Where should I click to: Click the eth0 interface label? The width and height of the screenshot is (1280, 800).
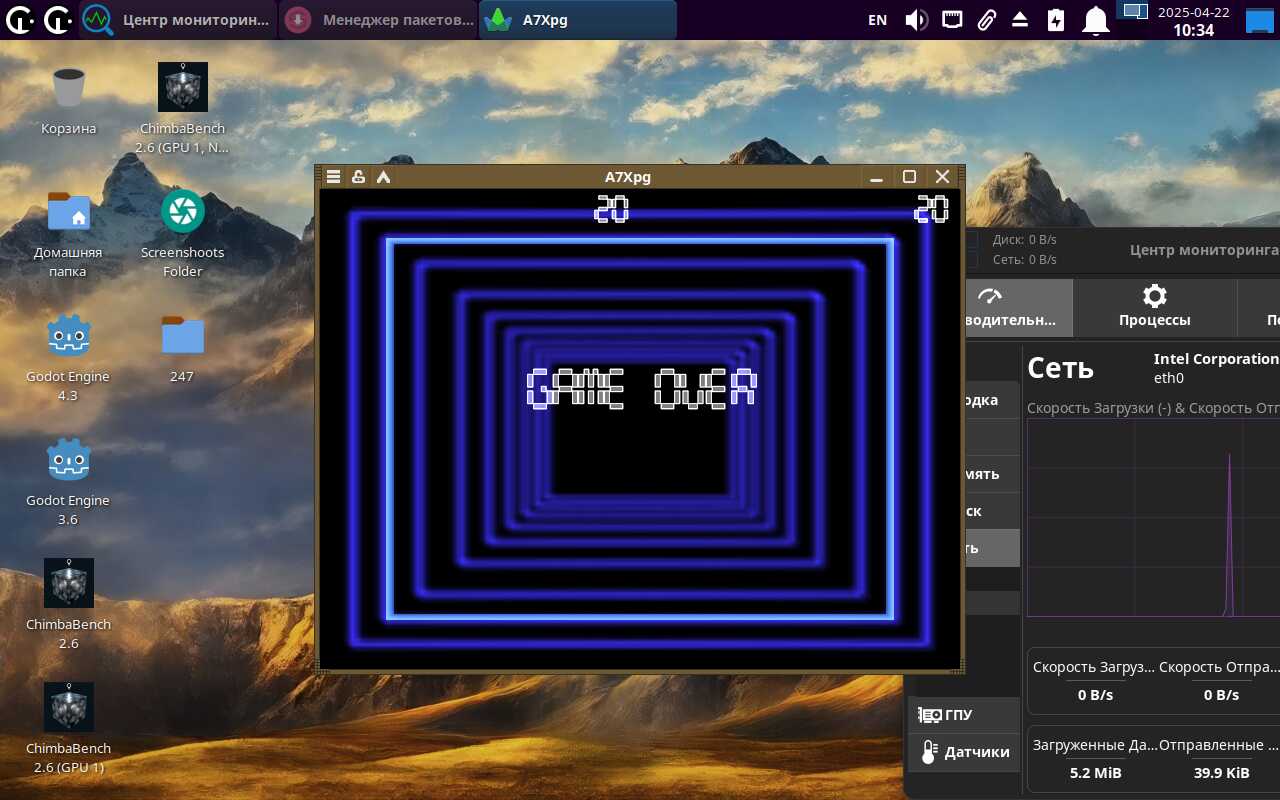[x=1169, y=378]
